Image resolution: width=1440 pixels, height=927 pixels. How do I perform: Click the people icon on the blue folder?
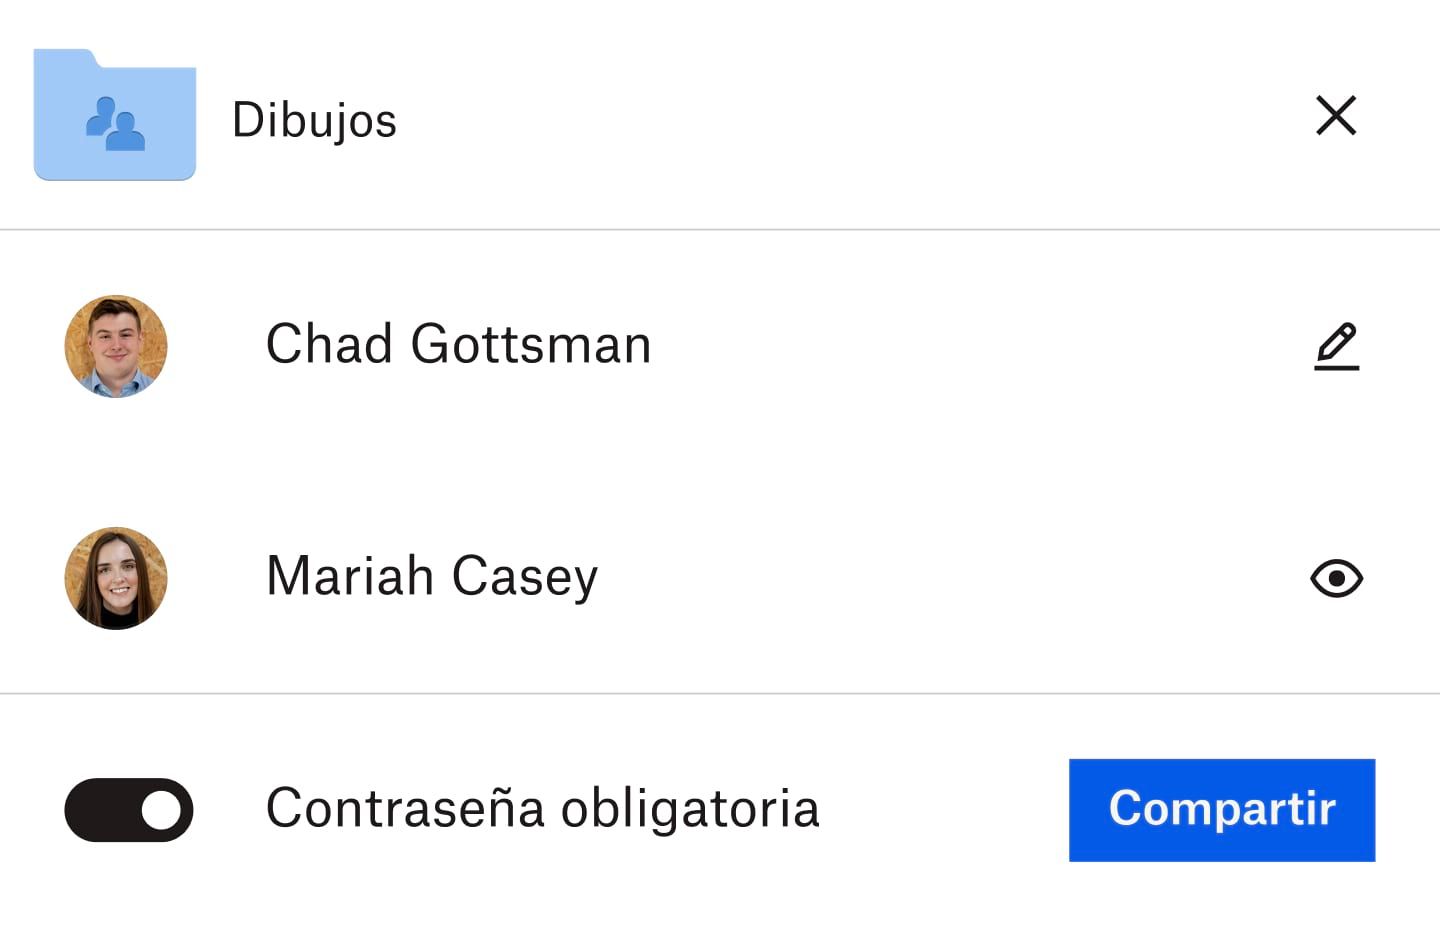[115, 125]
